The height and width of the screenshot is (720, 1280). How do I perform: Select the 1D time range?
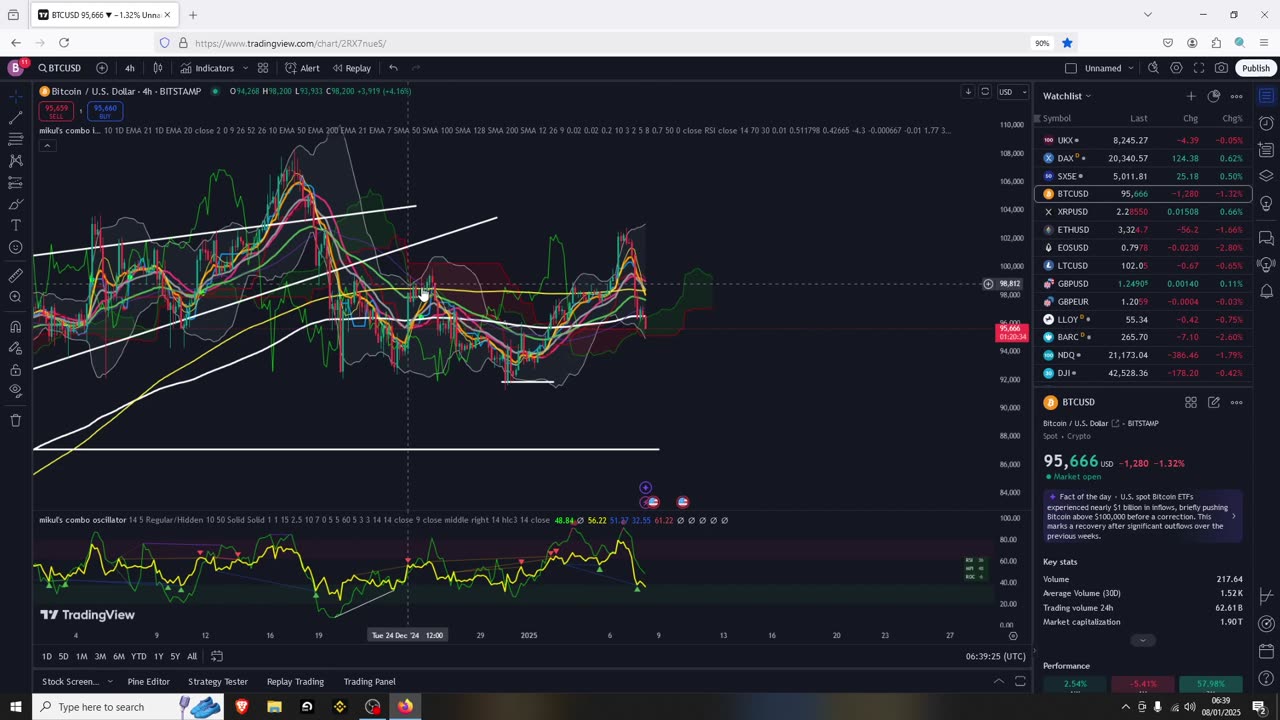(x=46, y=656)
